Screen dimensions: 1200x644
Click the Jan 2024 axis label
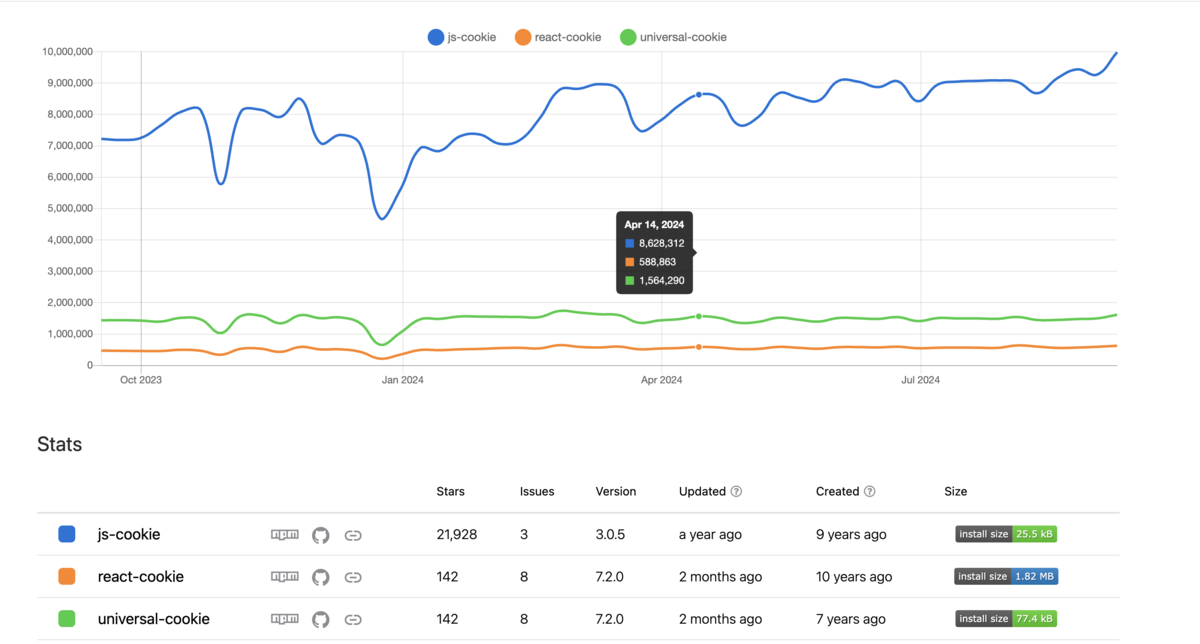pos(403,380)
